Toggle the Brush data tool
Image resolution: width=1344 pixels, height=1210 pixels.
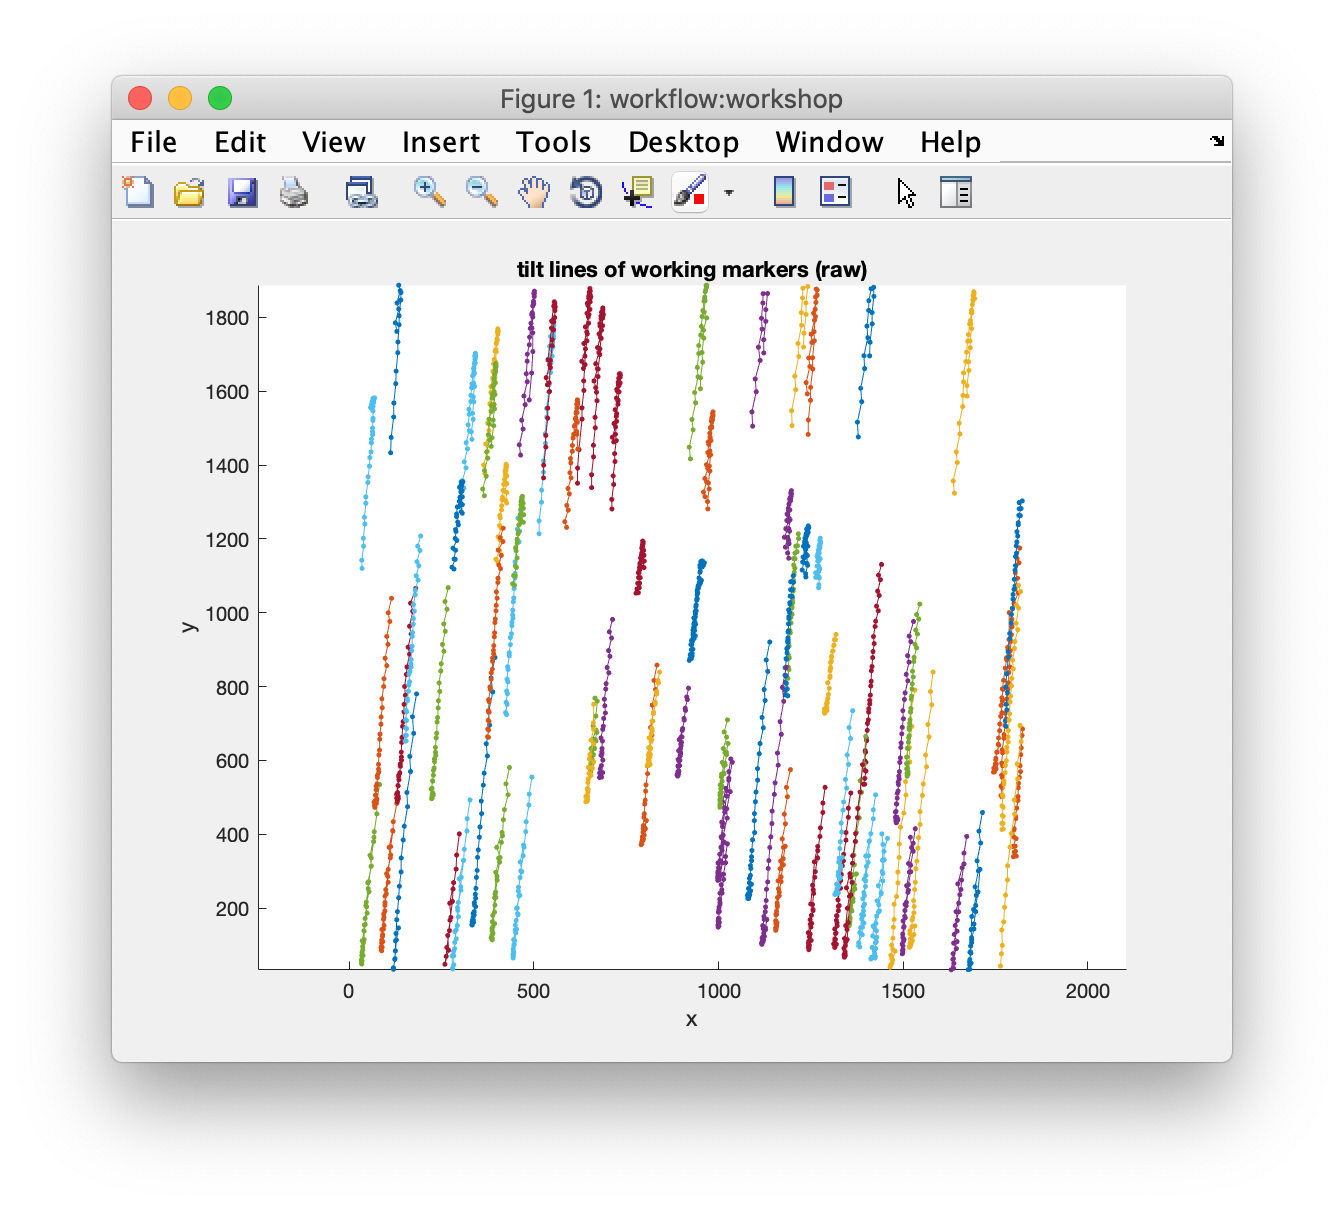point(690,191)
